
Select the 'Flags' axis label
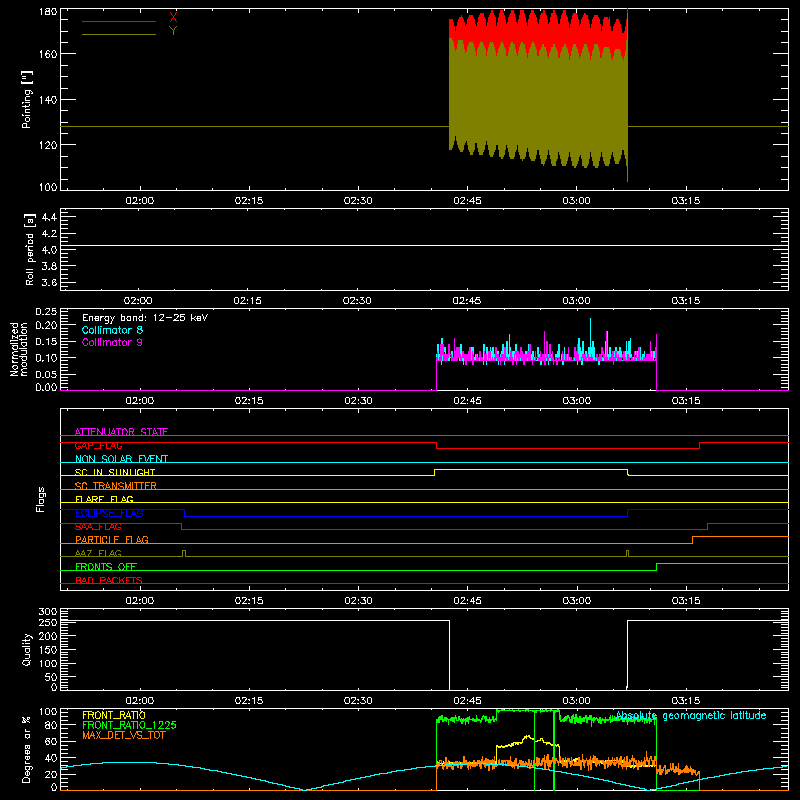pyautogui.click(x=41, y=499)
